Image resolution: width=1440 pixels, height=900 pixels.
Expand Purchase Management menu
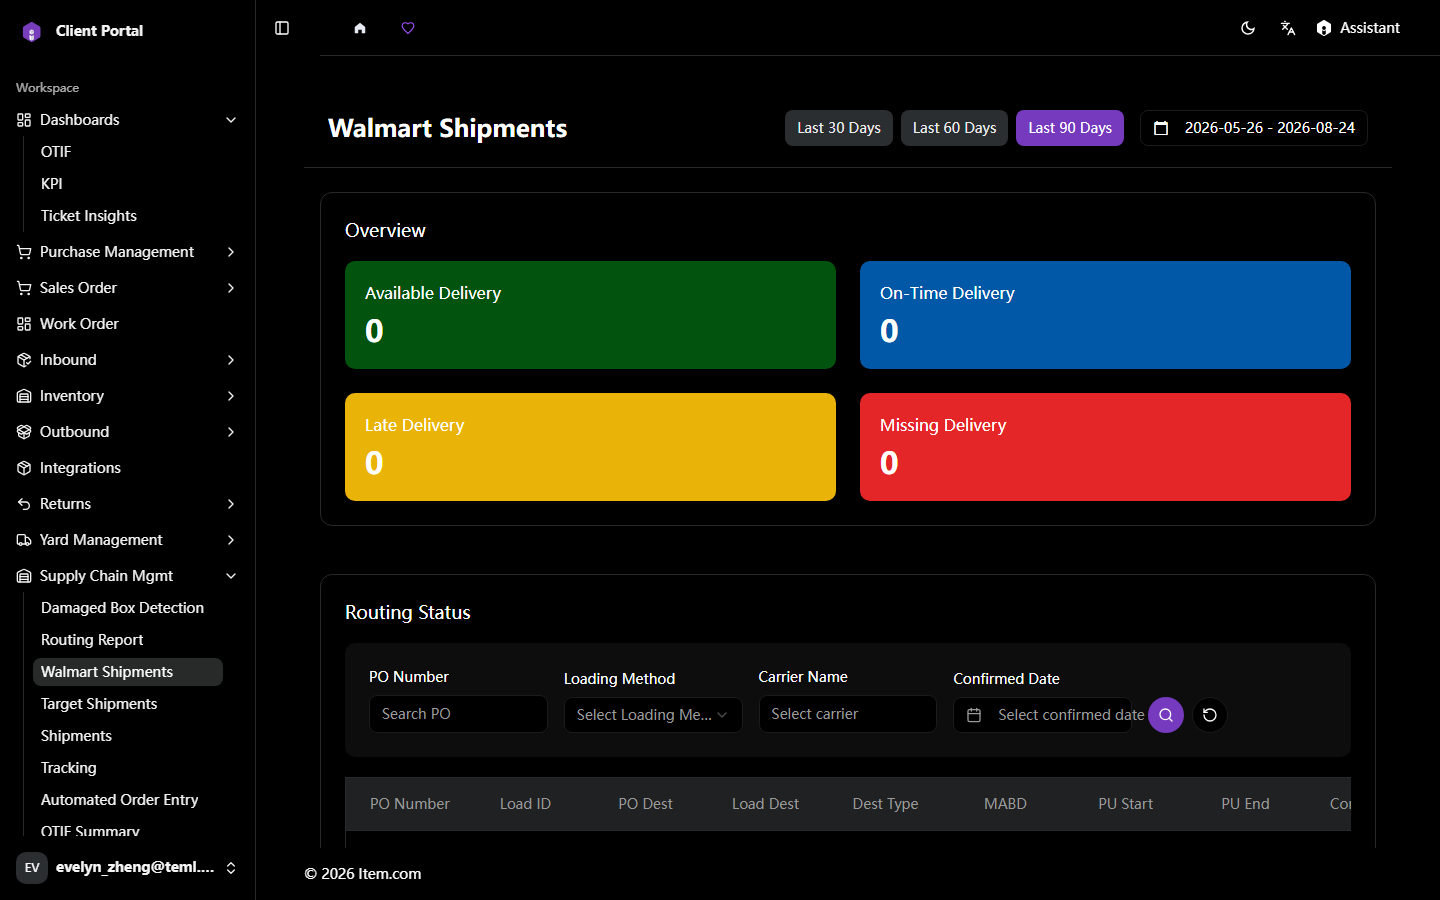click(x=126, y=252)
